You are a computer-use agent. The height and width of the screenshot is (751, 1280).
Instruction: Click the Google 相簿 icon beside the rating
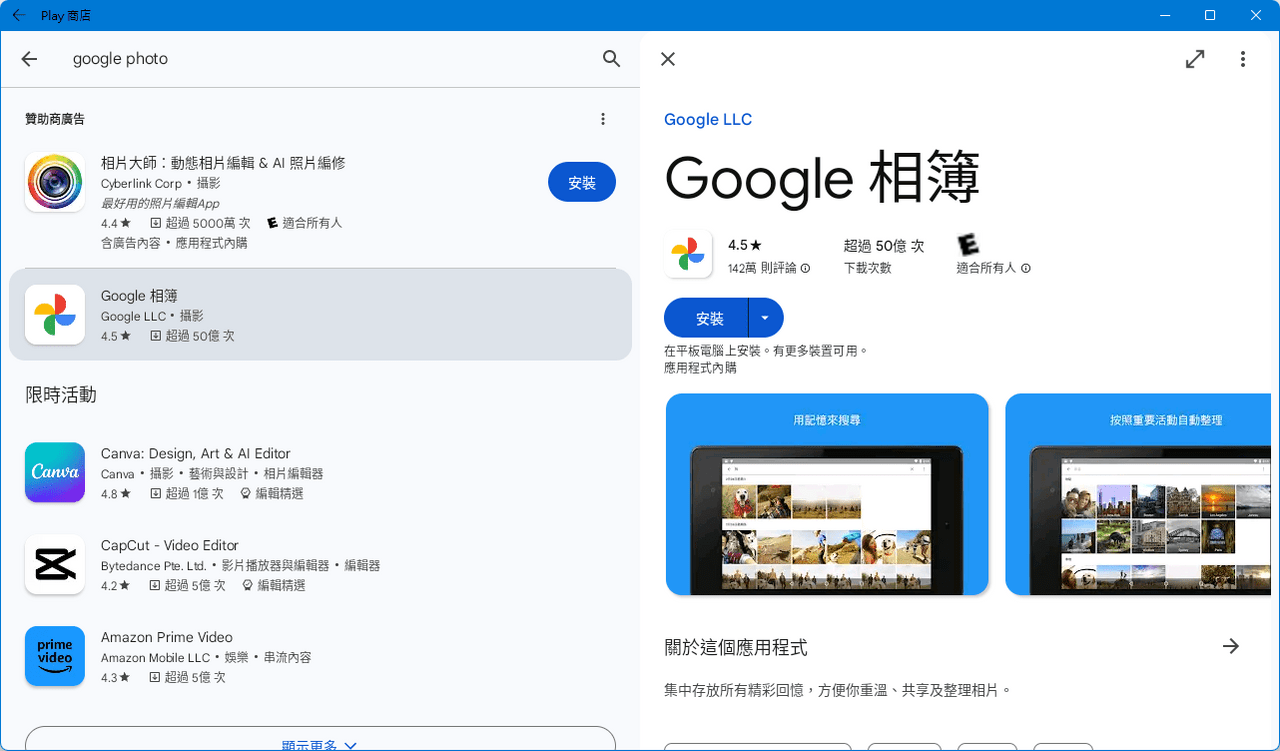[x=688, y=254]
